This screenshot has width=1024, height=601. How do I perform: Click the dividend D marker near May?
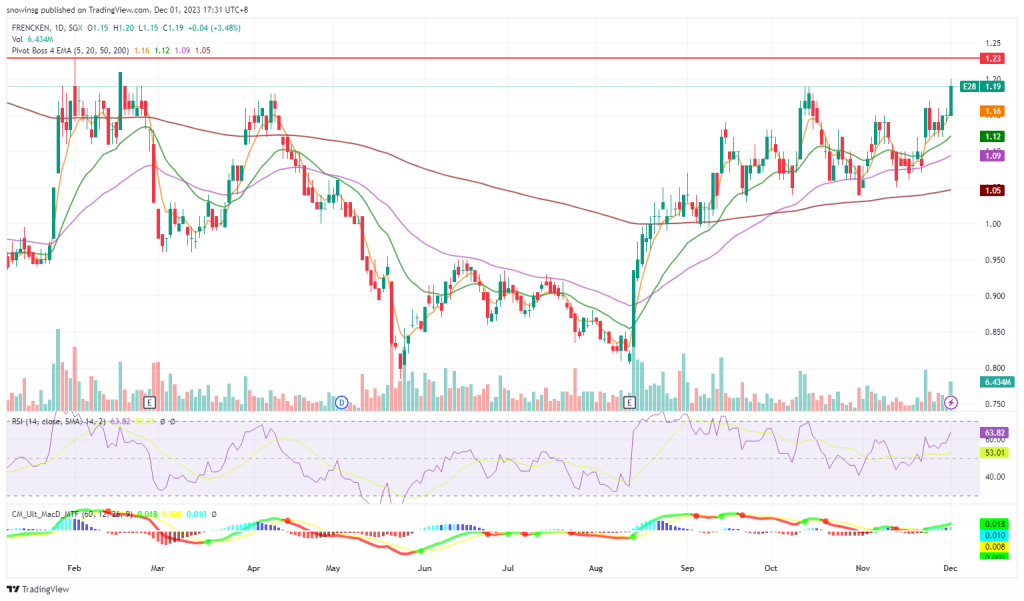click(x=342, y=402)
